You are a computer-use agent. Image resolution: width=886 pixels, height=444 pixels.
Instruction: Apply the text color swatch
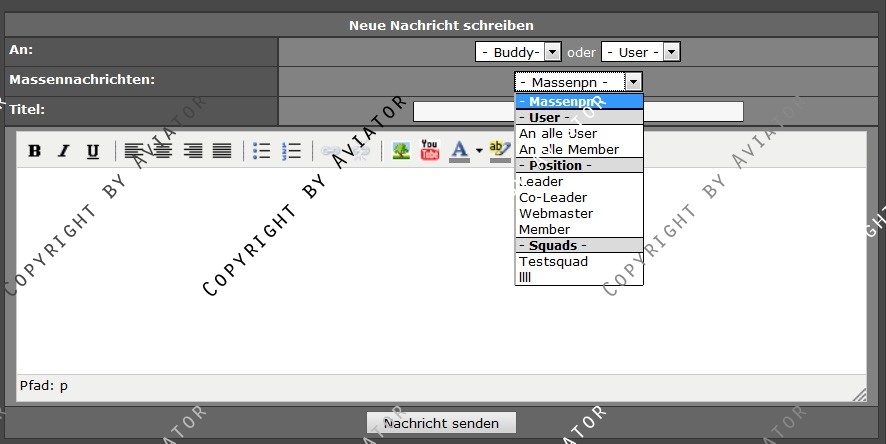(458, 151)
